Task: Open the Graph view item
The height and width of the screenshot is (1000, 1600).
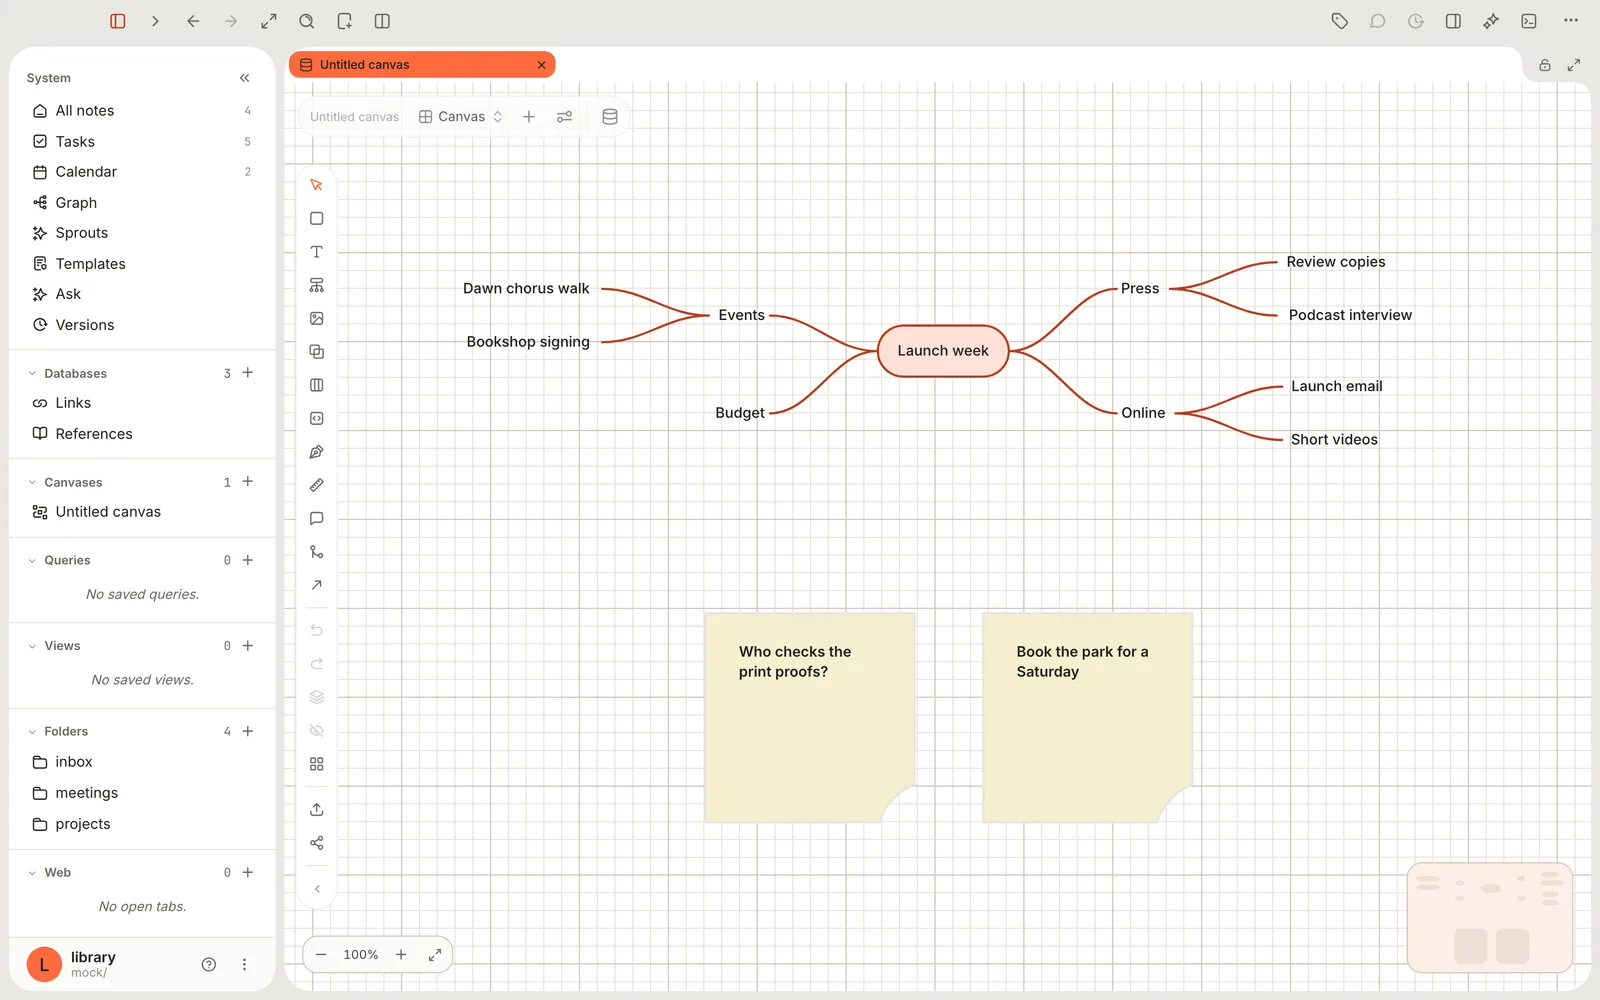Action: (x=142, y=203)
